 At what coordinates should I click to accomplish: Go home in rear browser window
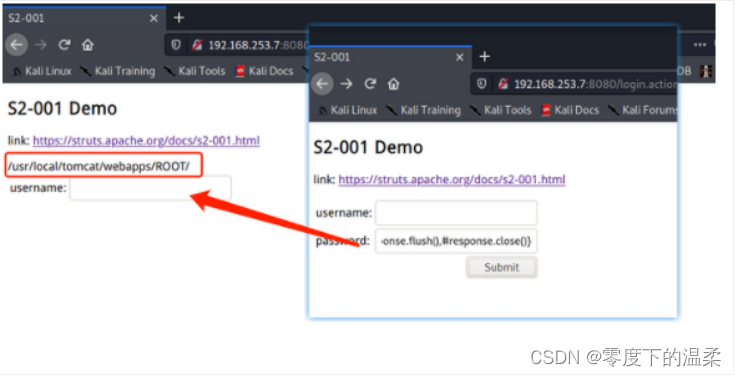pyautogui.click(x=88, y=45)
